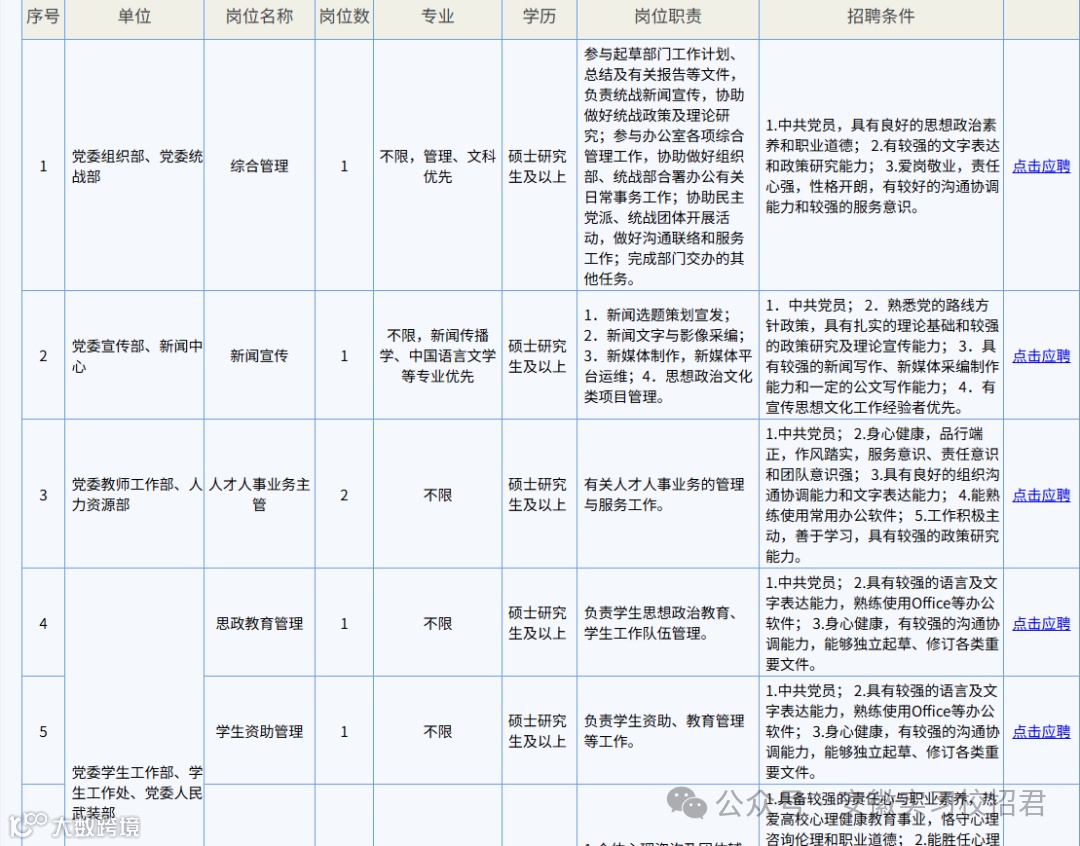1080x846 pixels.
Task: Select the 岗位数 column header
Action: pos(344,17)
